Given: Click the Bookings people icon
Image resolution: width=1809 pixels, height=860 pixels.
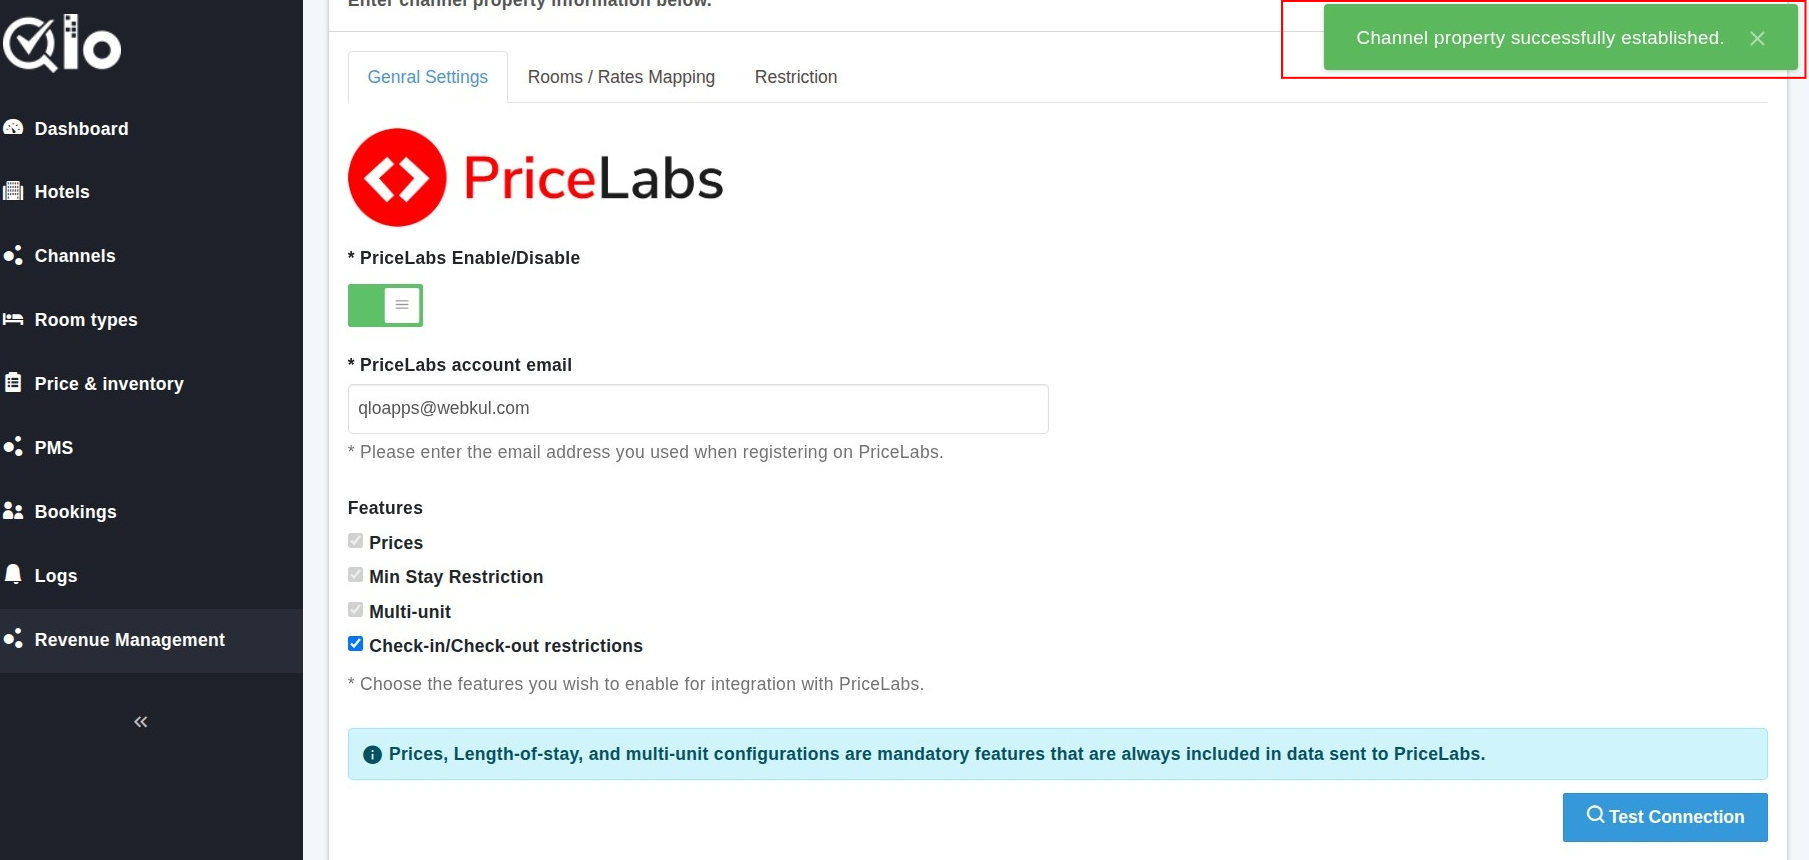Looking at the screenshot, I should click(x=13, y=511).
